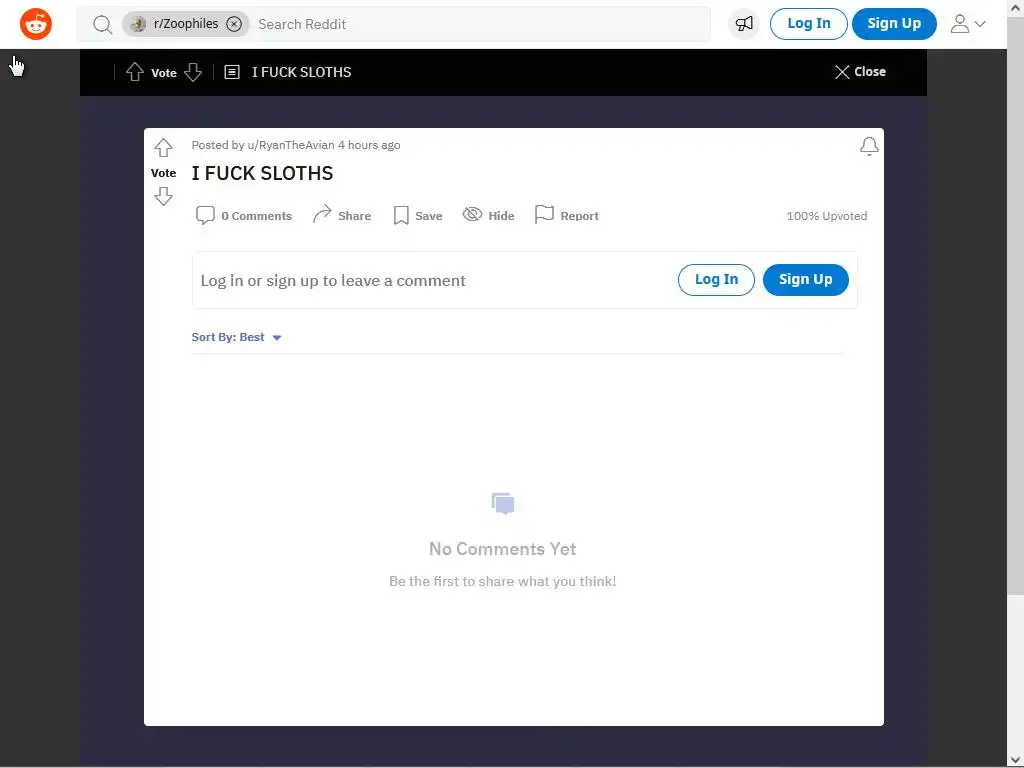Share the post
The width and height of the screenshot is (1024, 768).
(342, 216)
